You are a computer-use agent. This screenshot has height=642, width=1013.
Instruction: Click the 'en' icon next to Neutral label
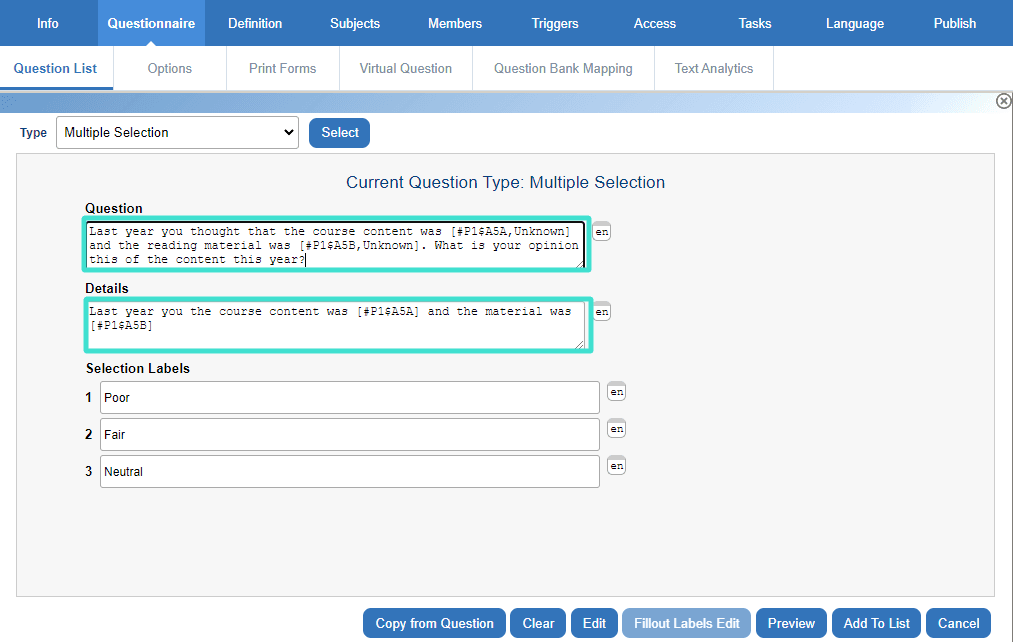pyautogui.click(x=617, y=466)
